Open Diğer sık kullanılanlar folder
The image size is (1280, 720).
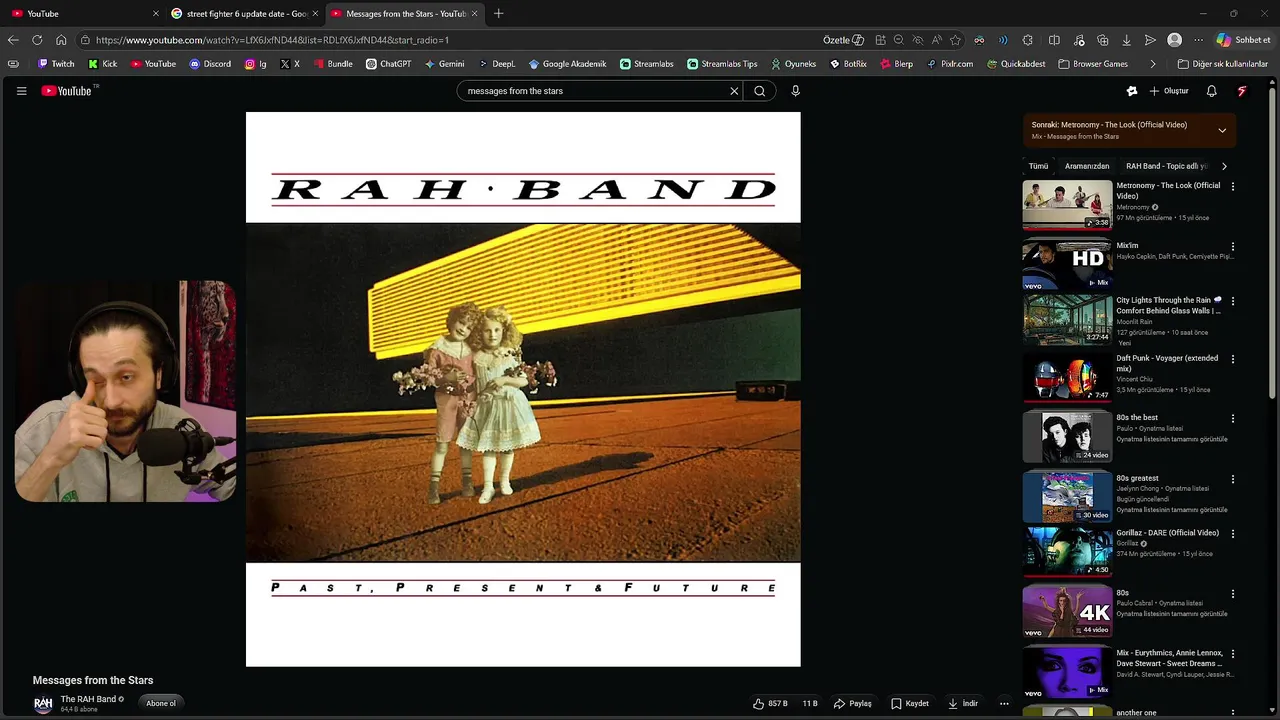(1222, 64)
